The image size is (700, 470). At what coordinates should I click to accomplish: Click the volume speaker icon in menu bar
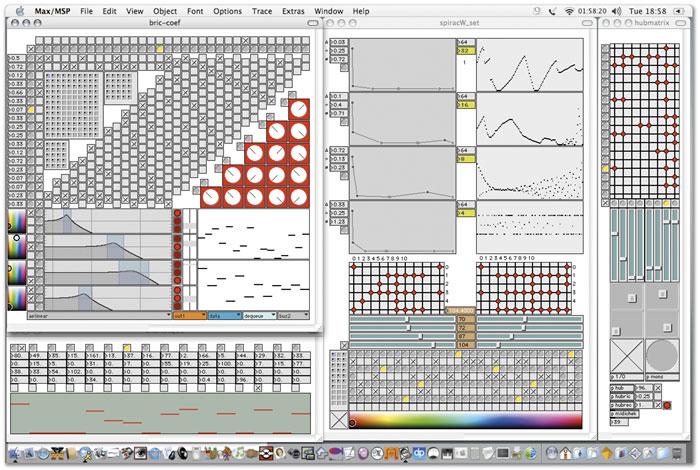(x=617, y=11)
